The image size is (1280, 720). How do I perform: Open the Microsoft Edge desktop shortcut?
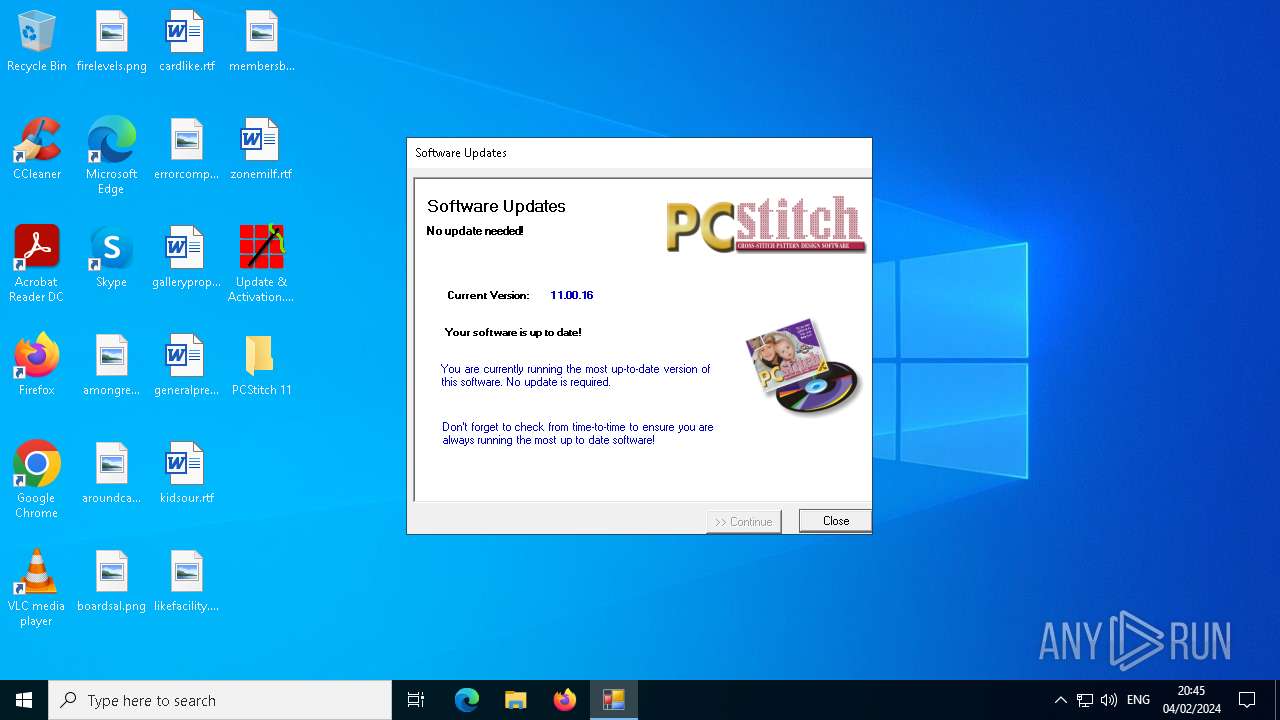click(112, 156)
